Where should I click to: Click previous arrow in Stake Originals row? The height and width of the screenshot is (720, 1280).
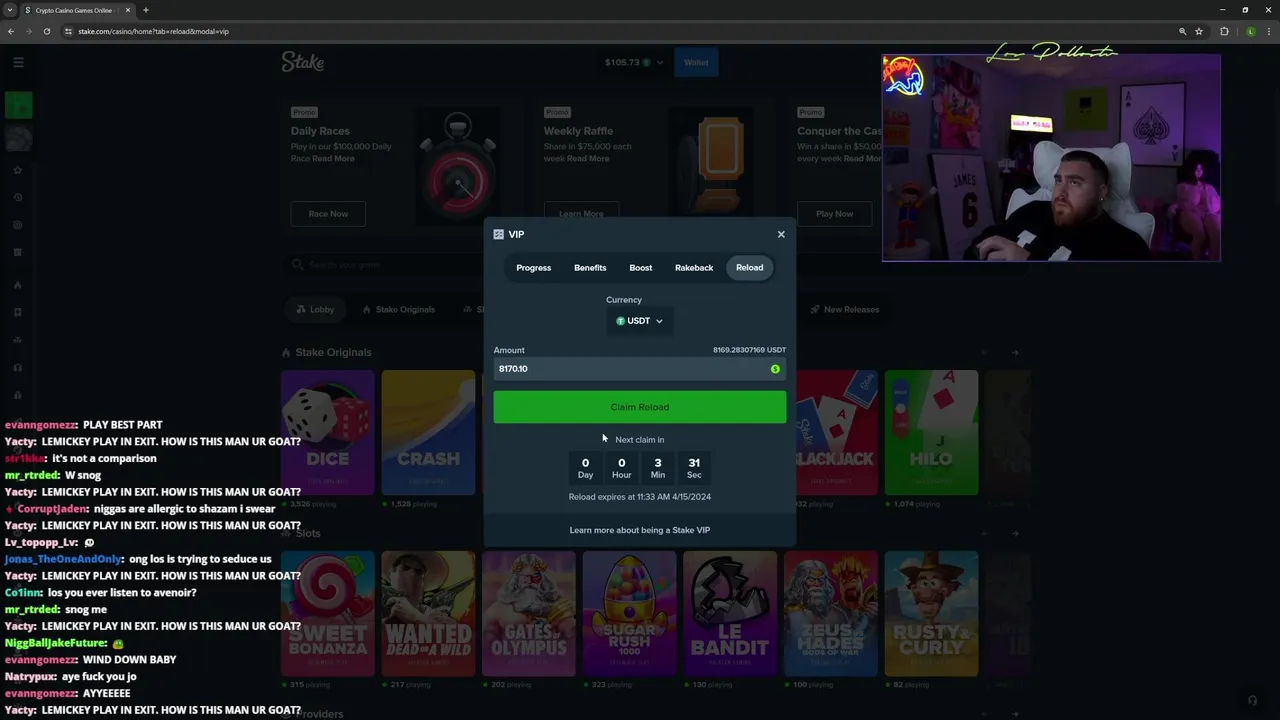tap(984, 352)
